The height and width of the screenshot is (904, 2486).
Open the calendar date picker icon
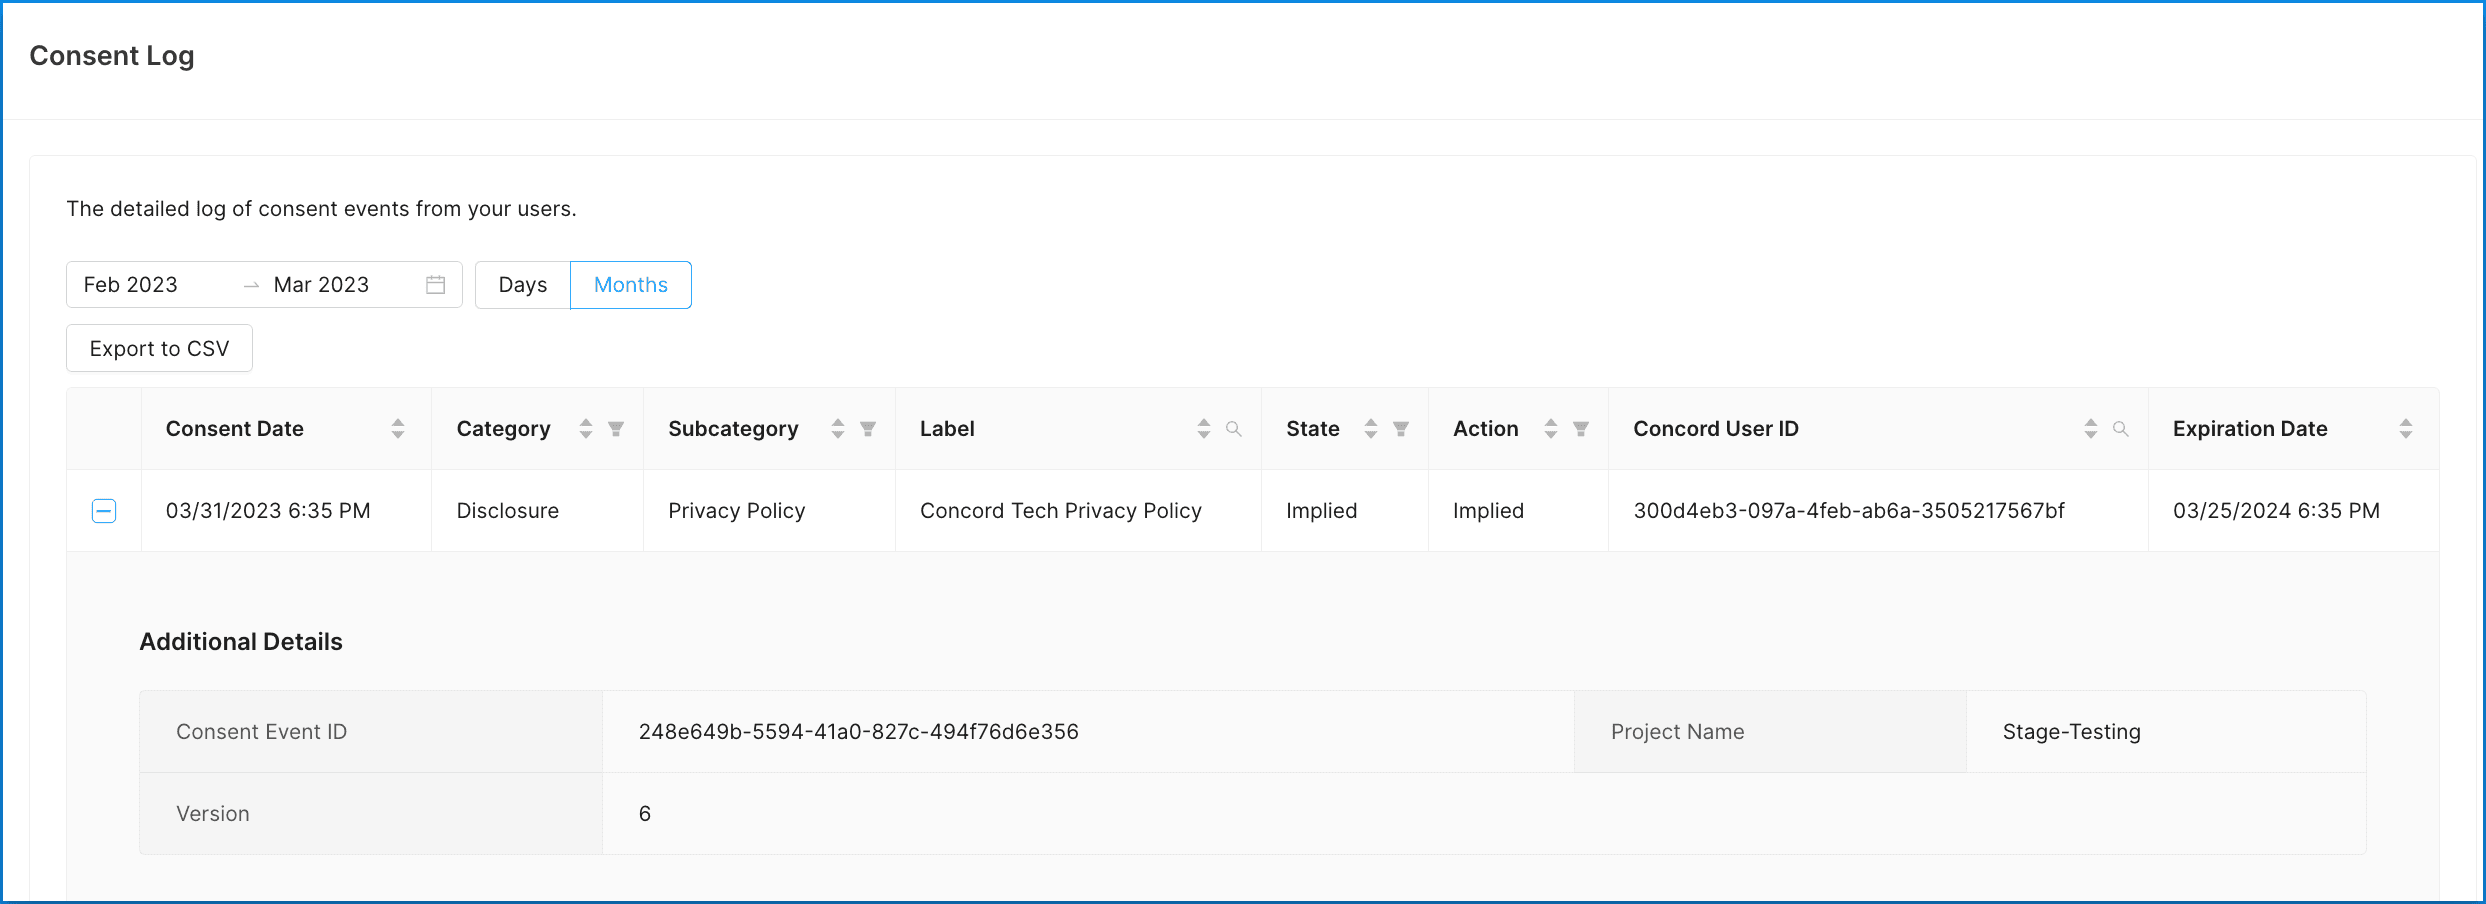point(435,285)
